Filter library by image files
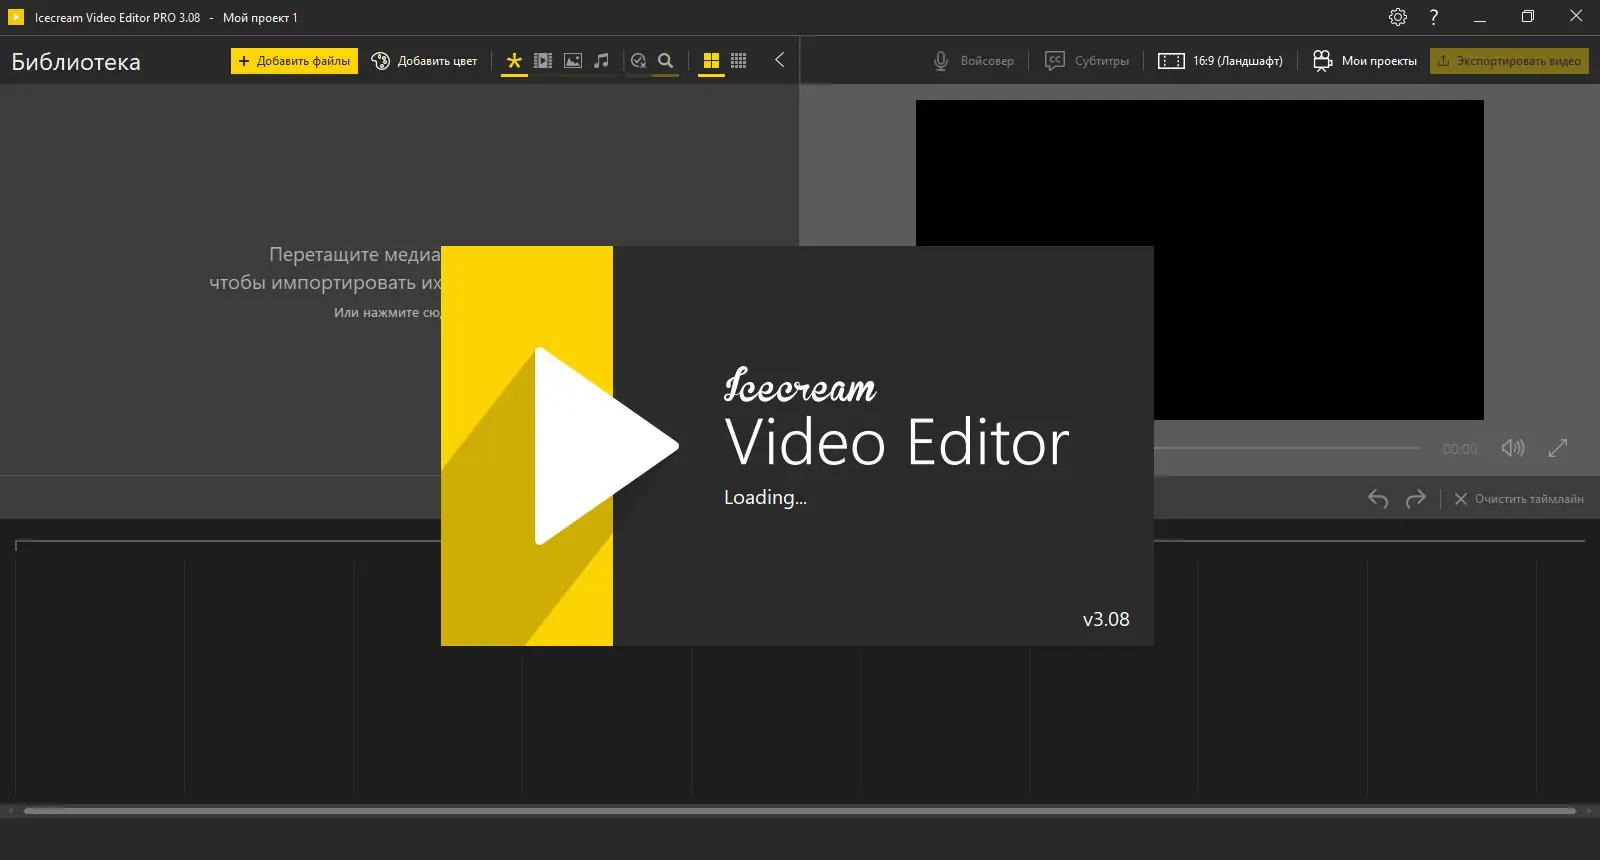The height and width of the screenshot is (860, 1600). 573,61
